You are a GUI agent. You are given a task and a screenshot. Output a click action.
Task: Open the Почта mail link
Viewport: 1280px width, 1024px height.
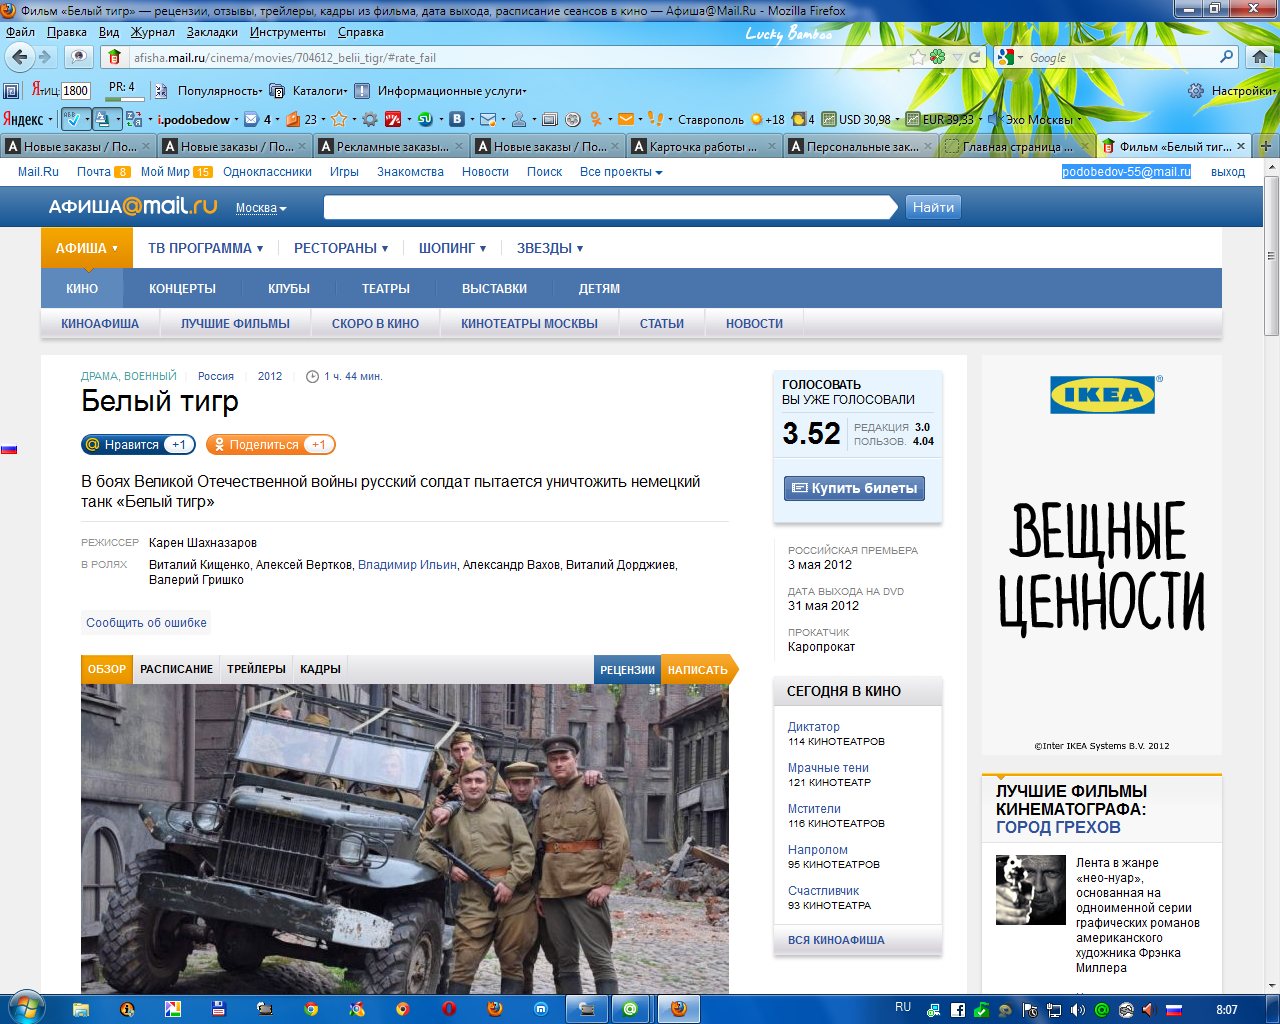click(x=94, y=172)
